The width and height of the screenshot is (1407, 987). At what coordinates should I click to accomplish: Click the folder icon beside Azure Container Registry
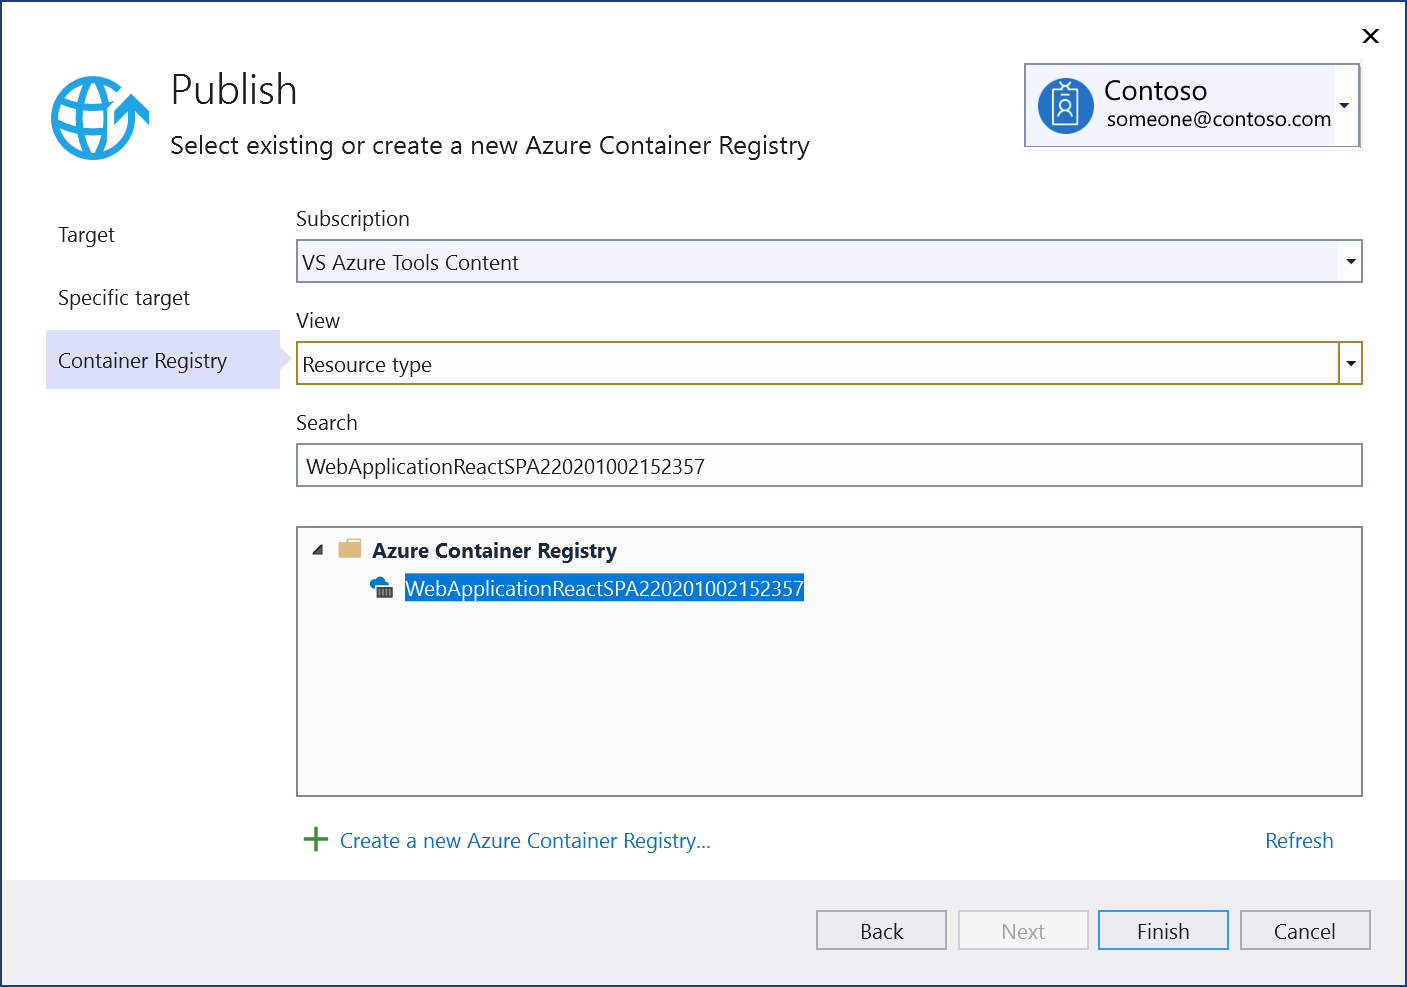pos(350,548)
